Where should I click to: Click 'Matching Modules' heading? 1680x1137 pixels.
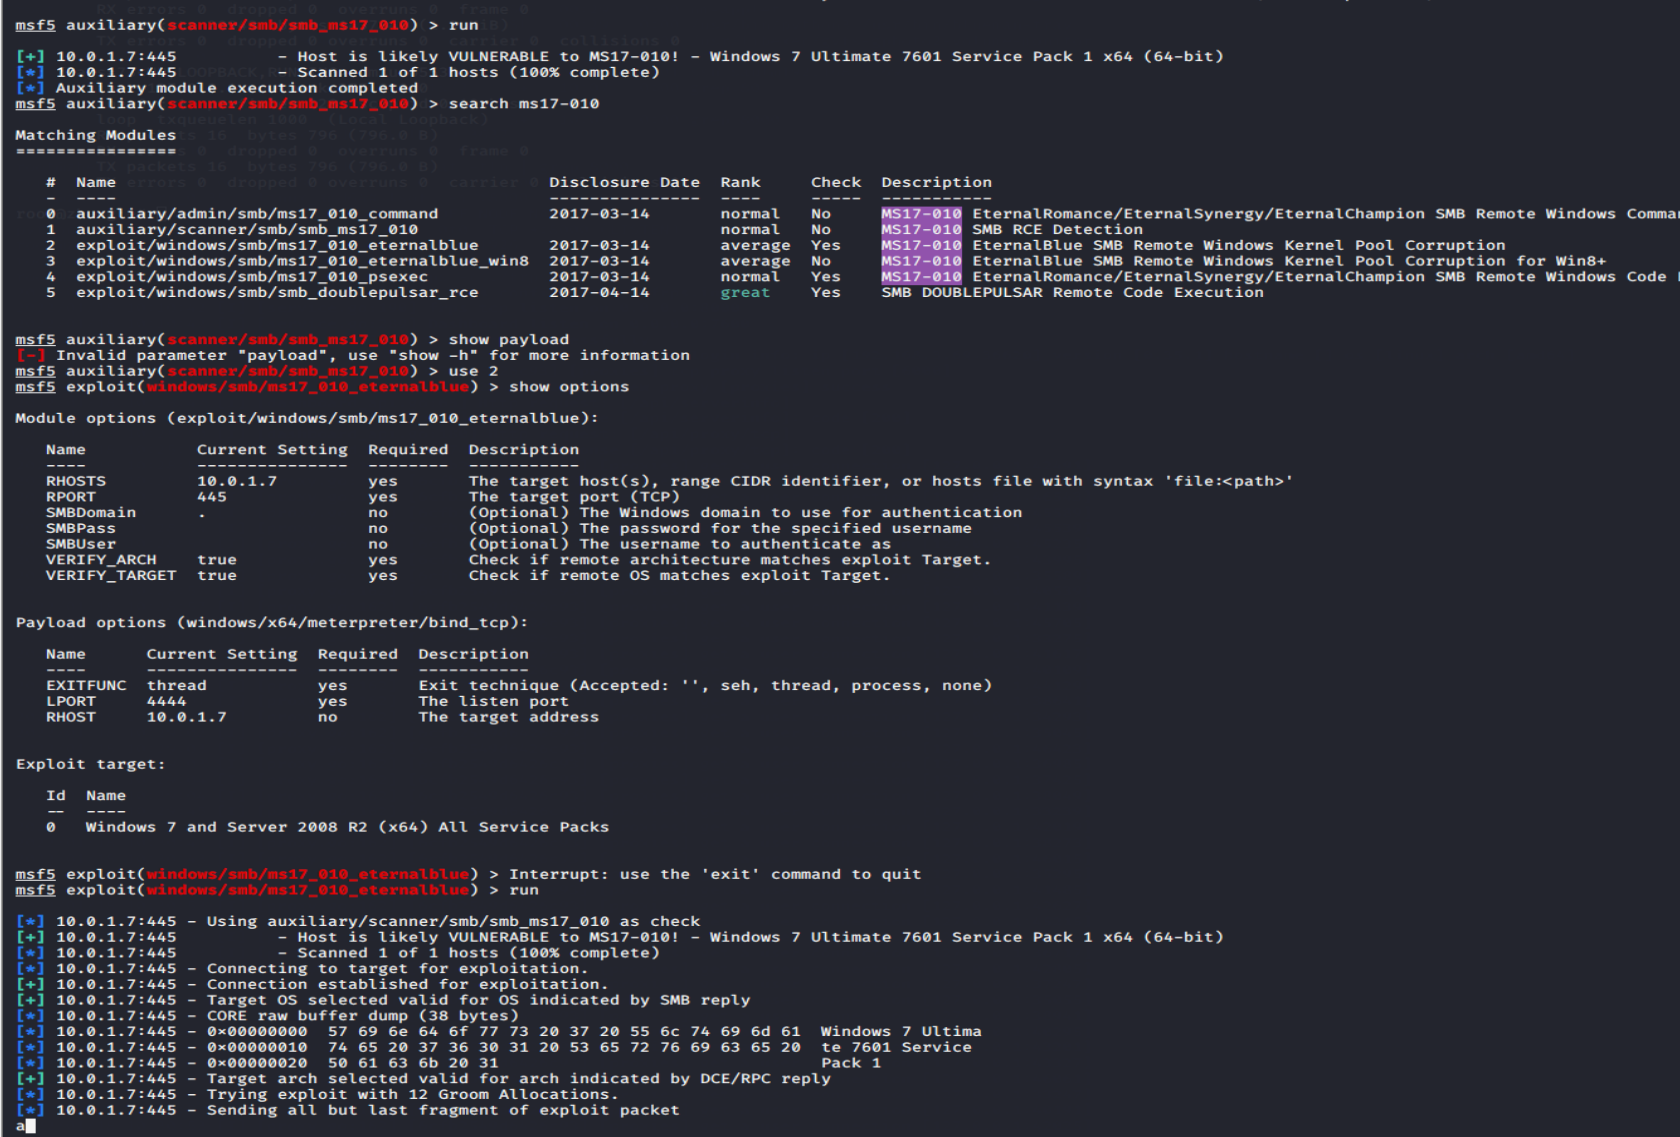[95, 135]
